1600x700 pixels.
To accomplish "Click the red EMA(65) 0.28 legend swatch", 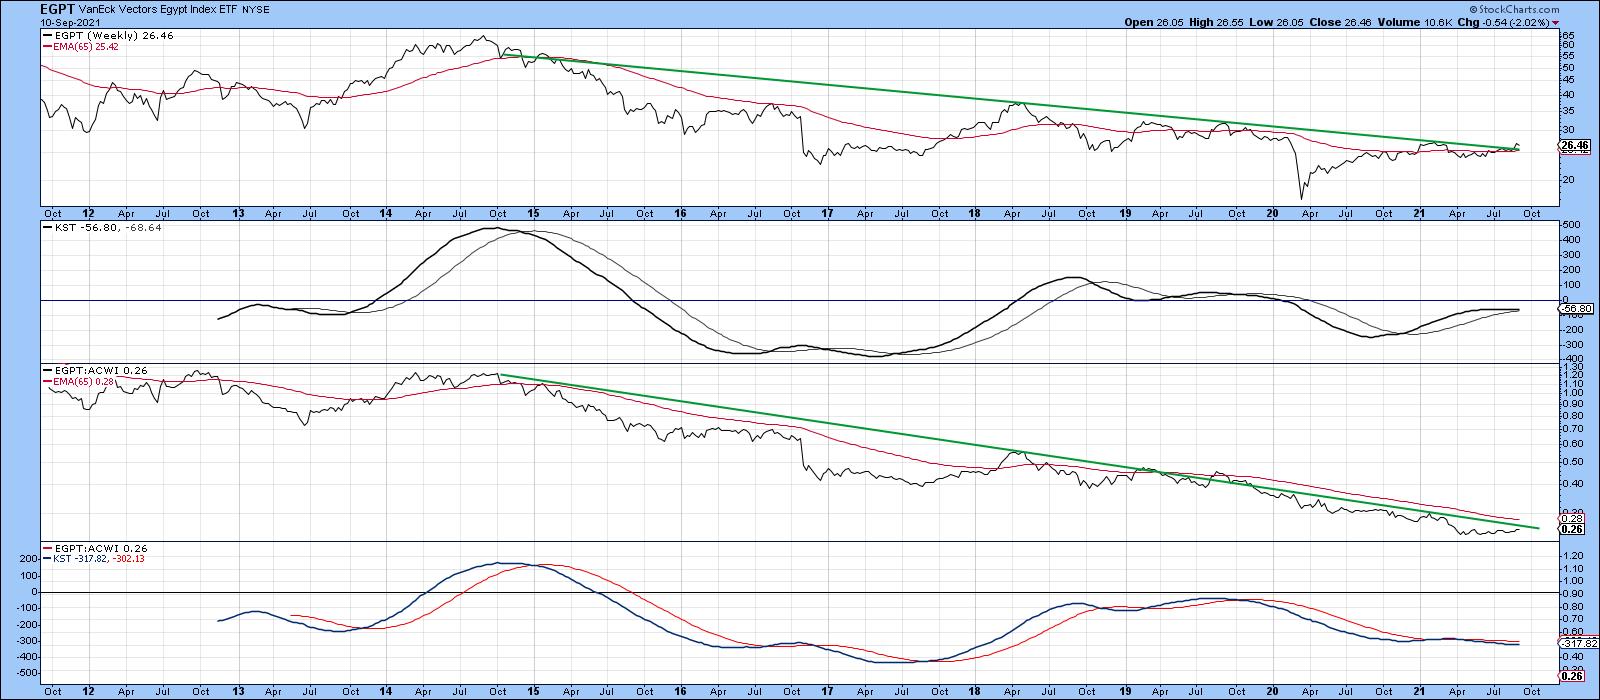I will click(x=44, y=382).
